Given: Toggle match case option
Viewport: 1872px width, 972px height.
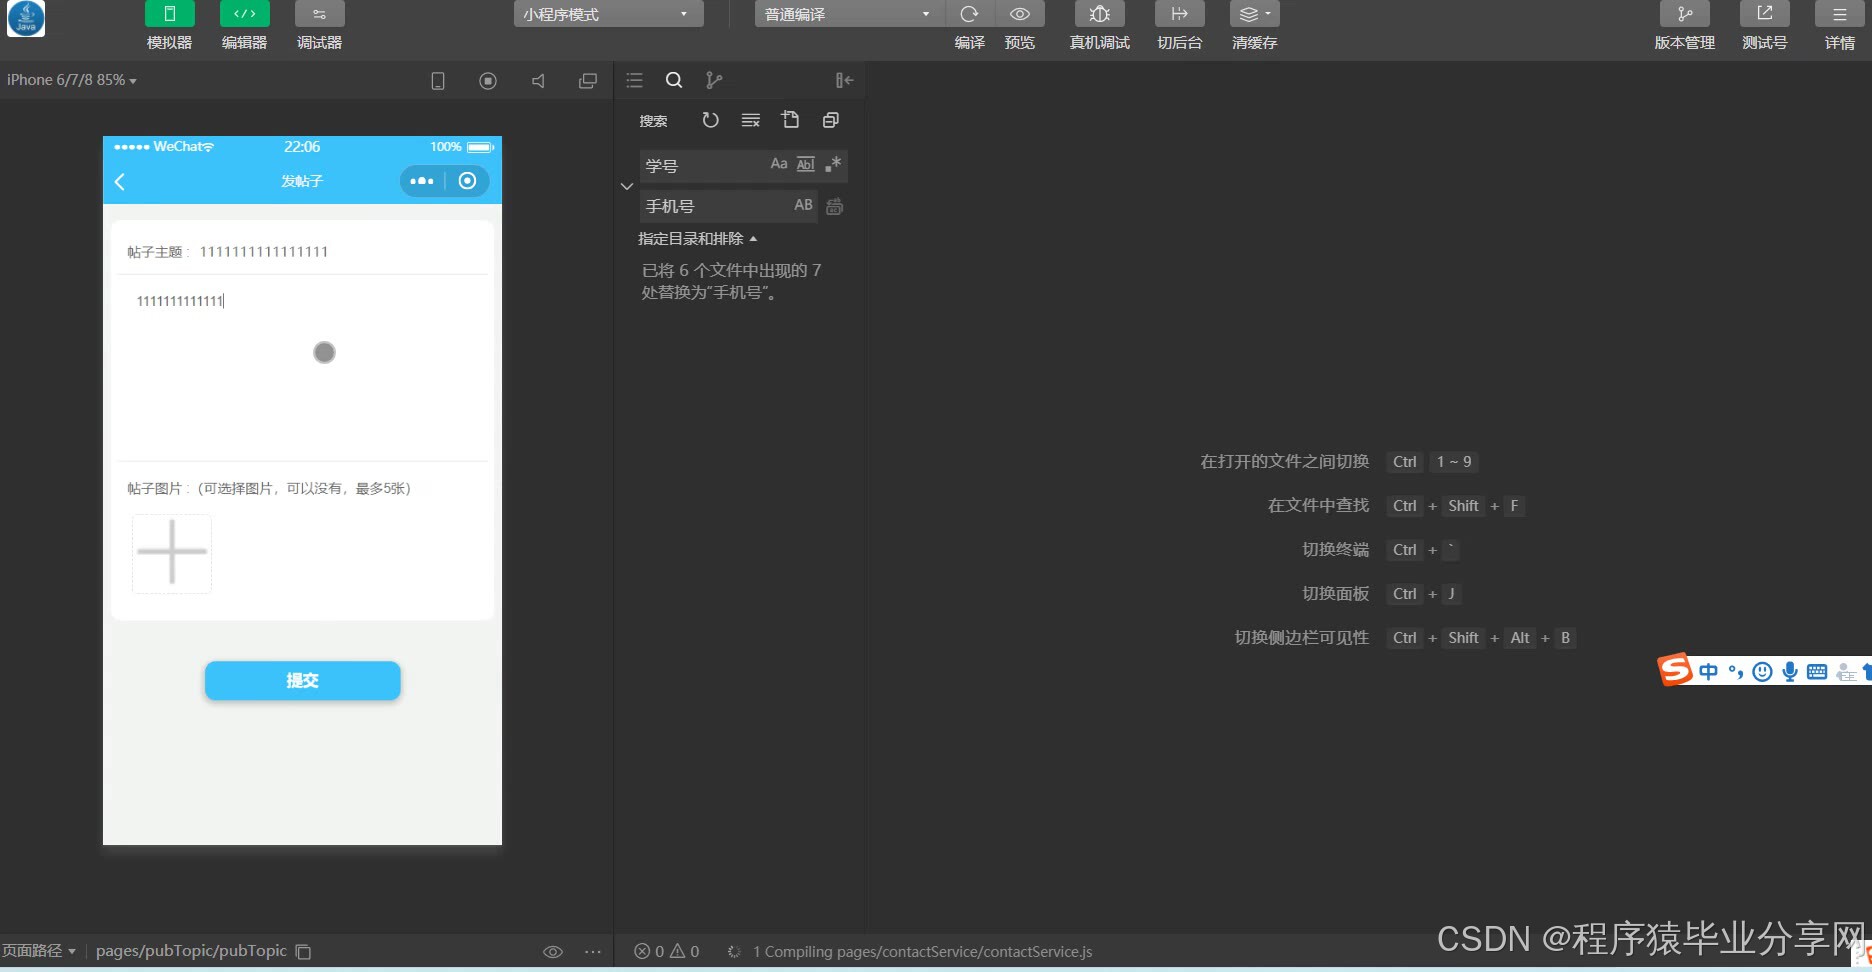Looking at the screenshot, I should click(x=779, y=164).
